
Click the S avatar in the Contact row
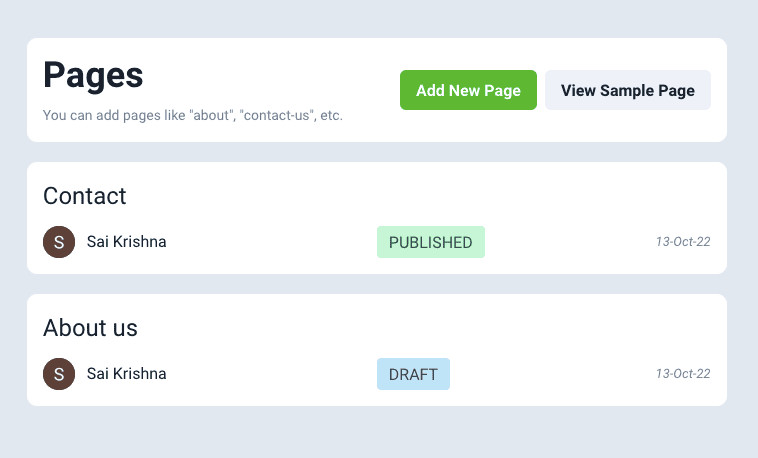pos(59,242)
